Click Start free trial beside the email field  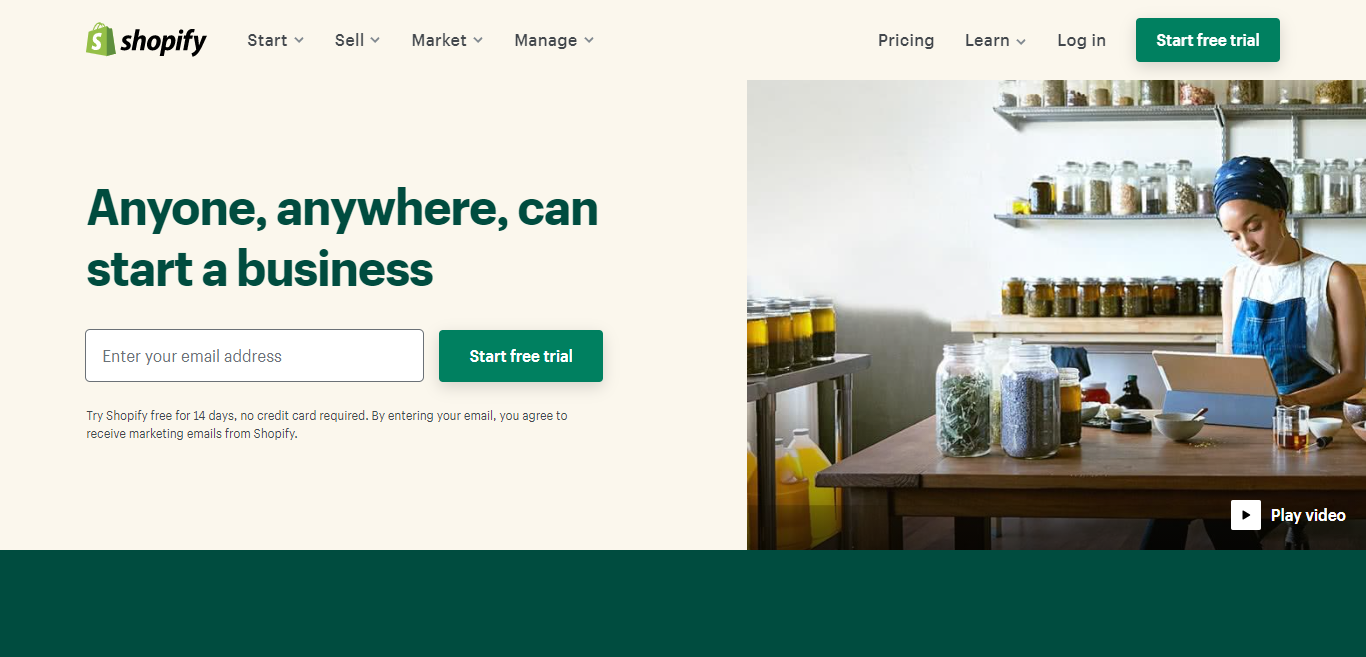click(521, 356)
